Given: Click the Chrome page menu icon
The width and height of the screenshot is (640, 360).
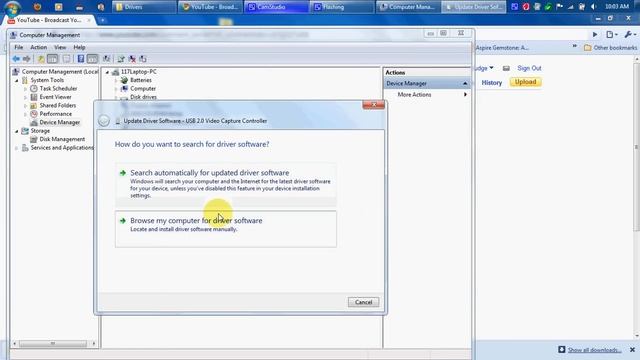Looking at the screenshot, I should [x=611, y=35].
